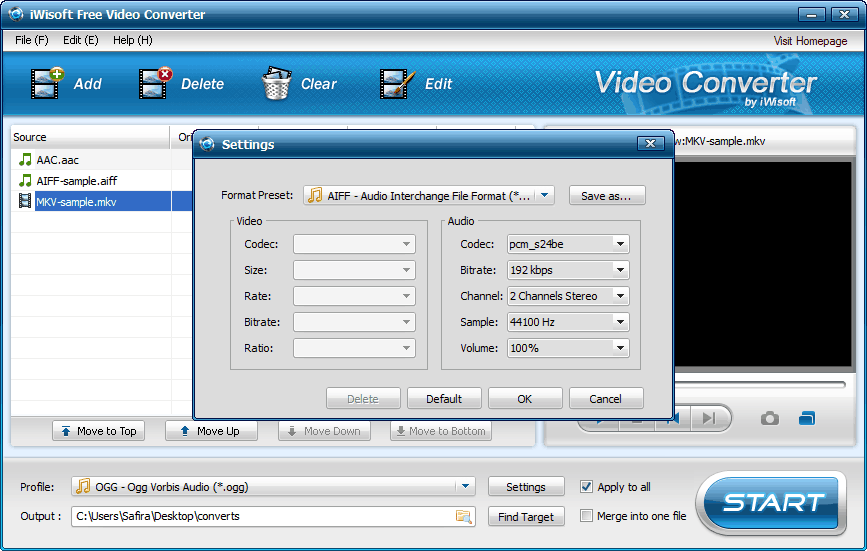The height and width of the screenshot is (551, 867).
Task: Open the Format Preset dropdown
Action: point(429,195)
